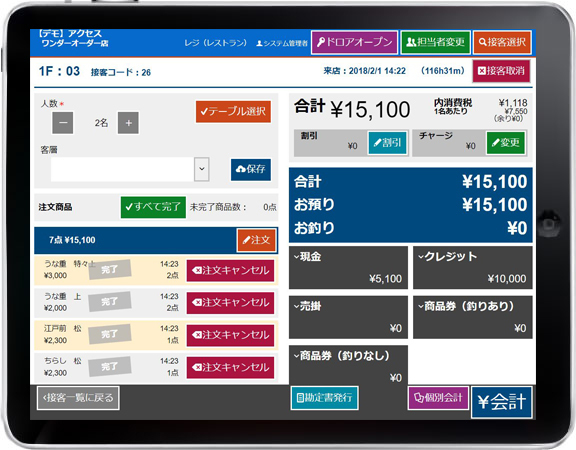Open the 客層 dropdown arrow
576x450 pixels.
click(x=202, y=169)
